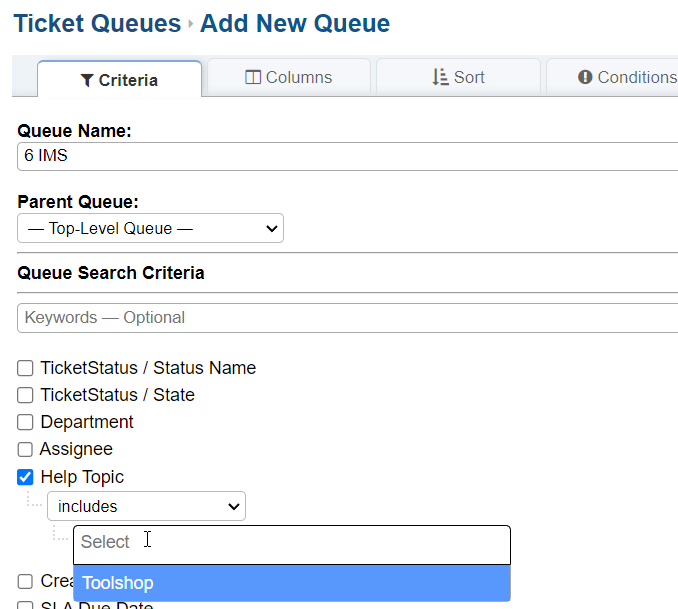
Task: Switch to the Columns tab
Action: [x=288, y=78]
